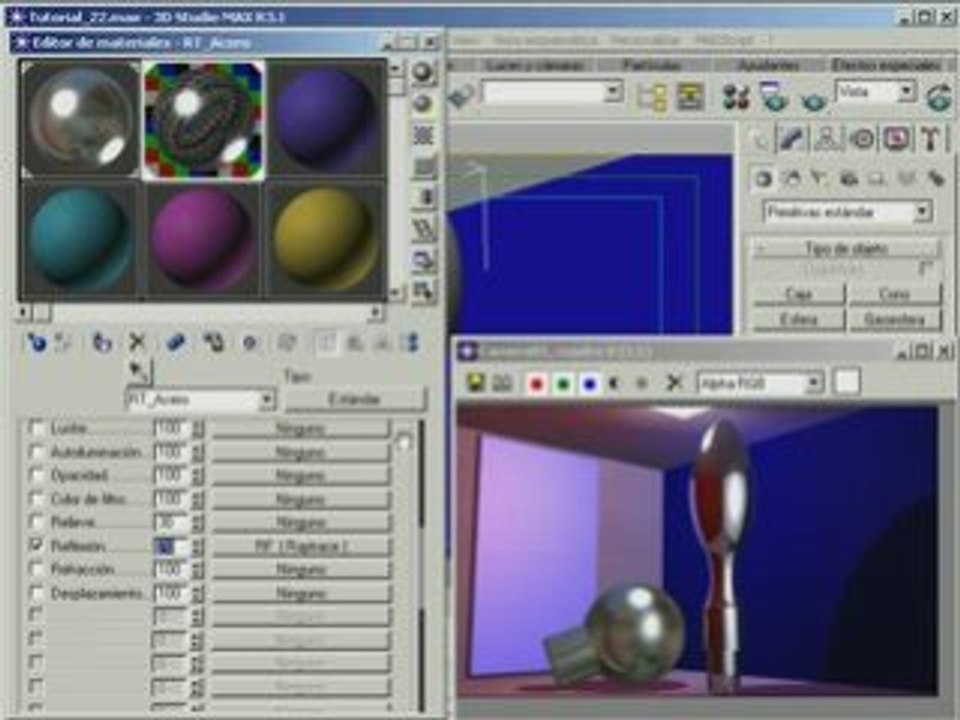Image resolution: width=960 pixels, height=720 pixels.
Task: Open the Display command panel tab
Action: (x=898, y=139)
